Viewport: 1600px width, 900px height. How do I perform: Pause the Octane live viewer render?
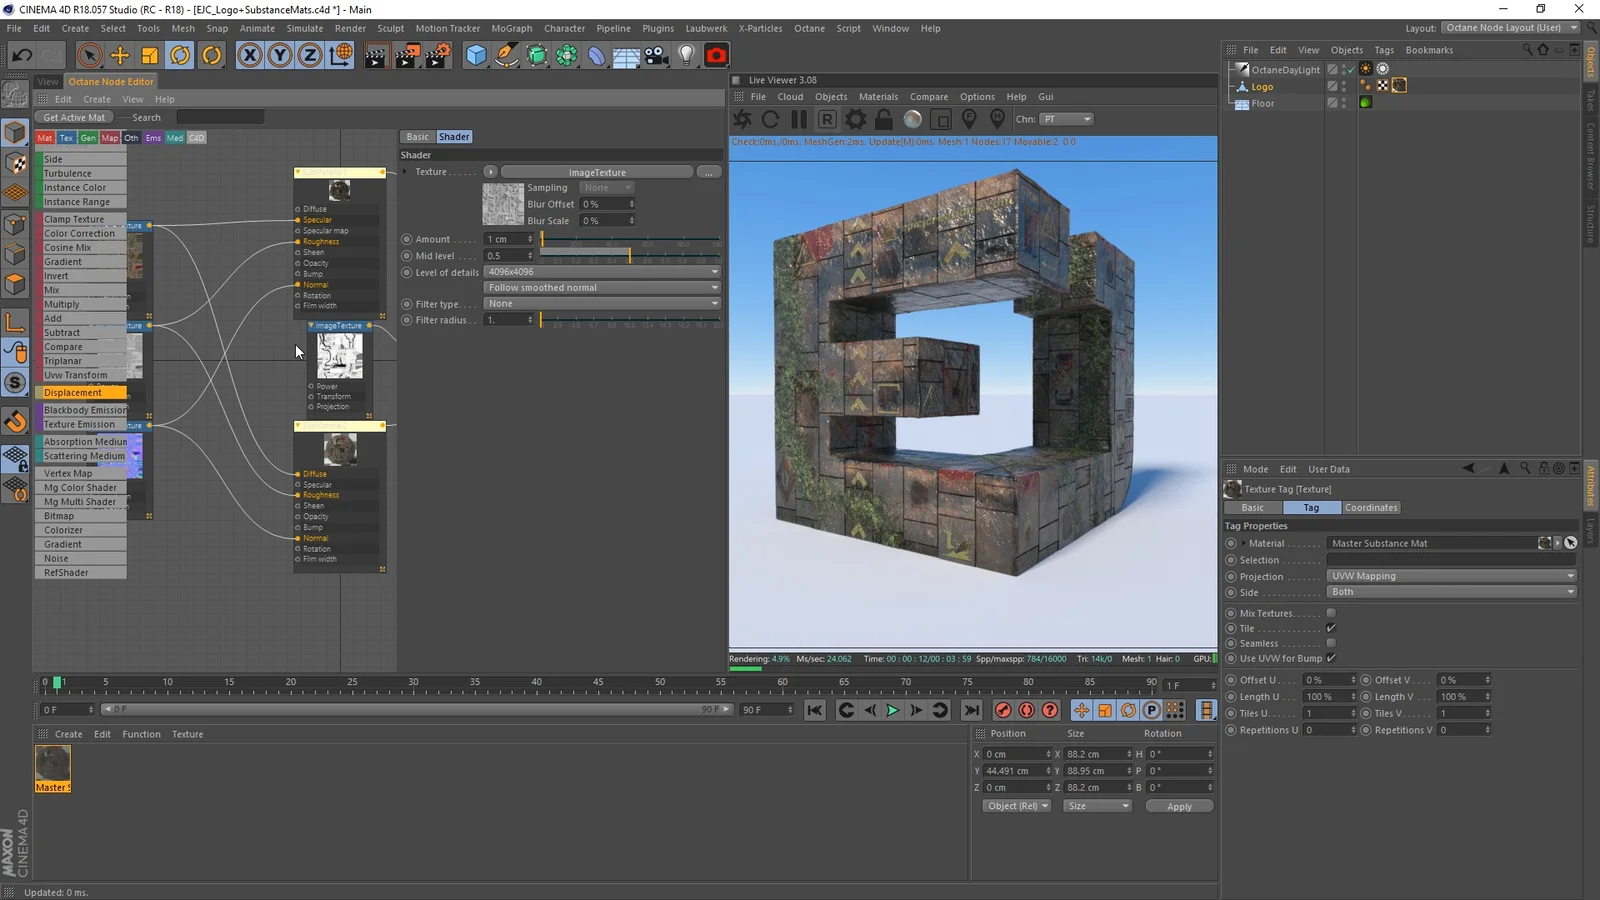tap(798, 119)
